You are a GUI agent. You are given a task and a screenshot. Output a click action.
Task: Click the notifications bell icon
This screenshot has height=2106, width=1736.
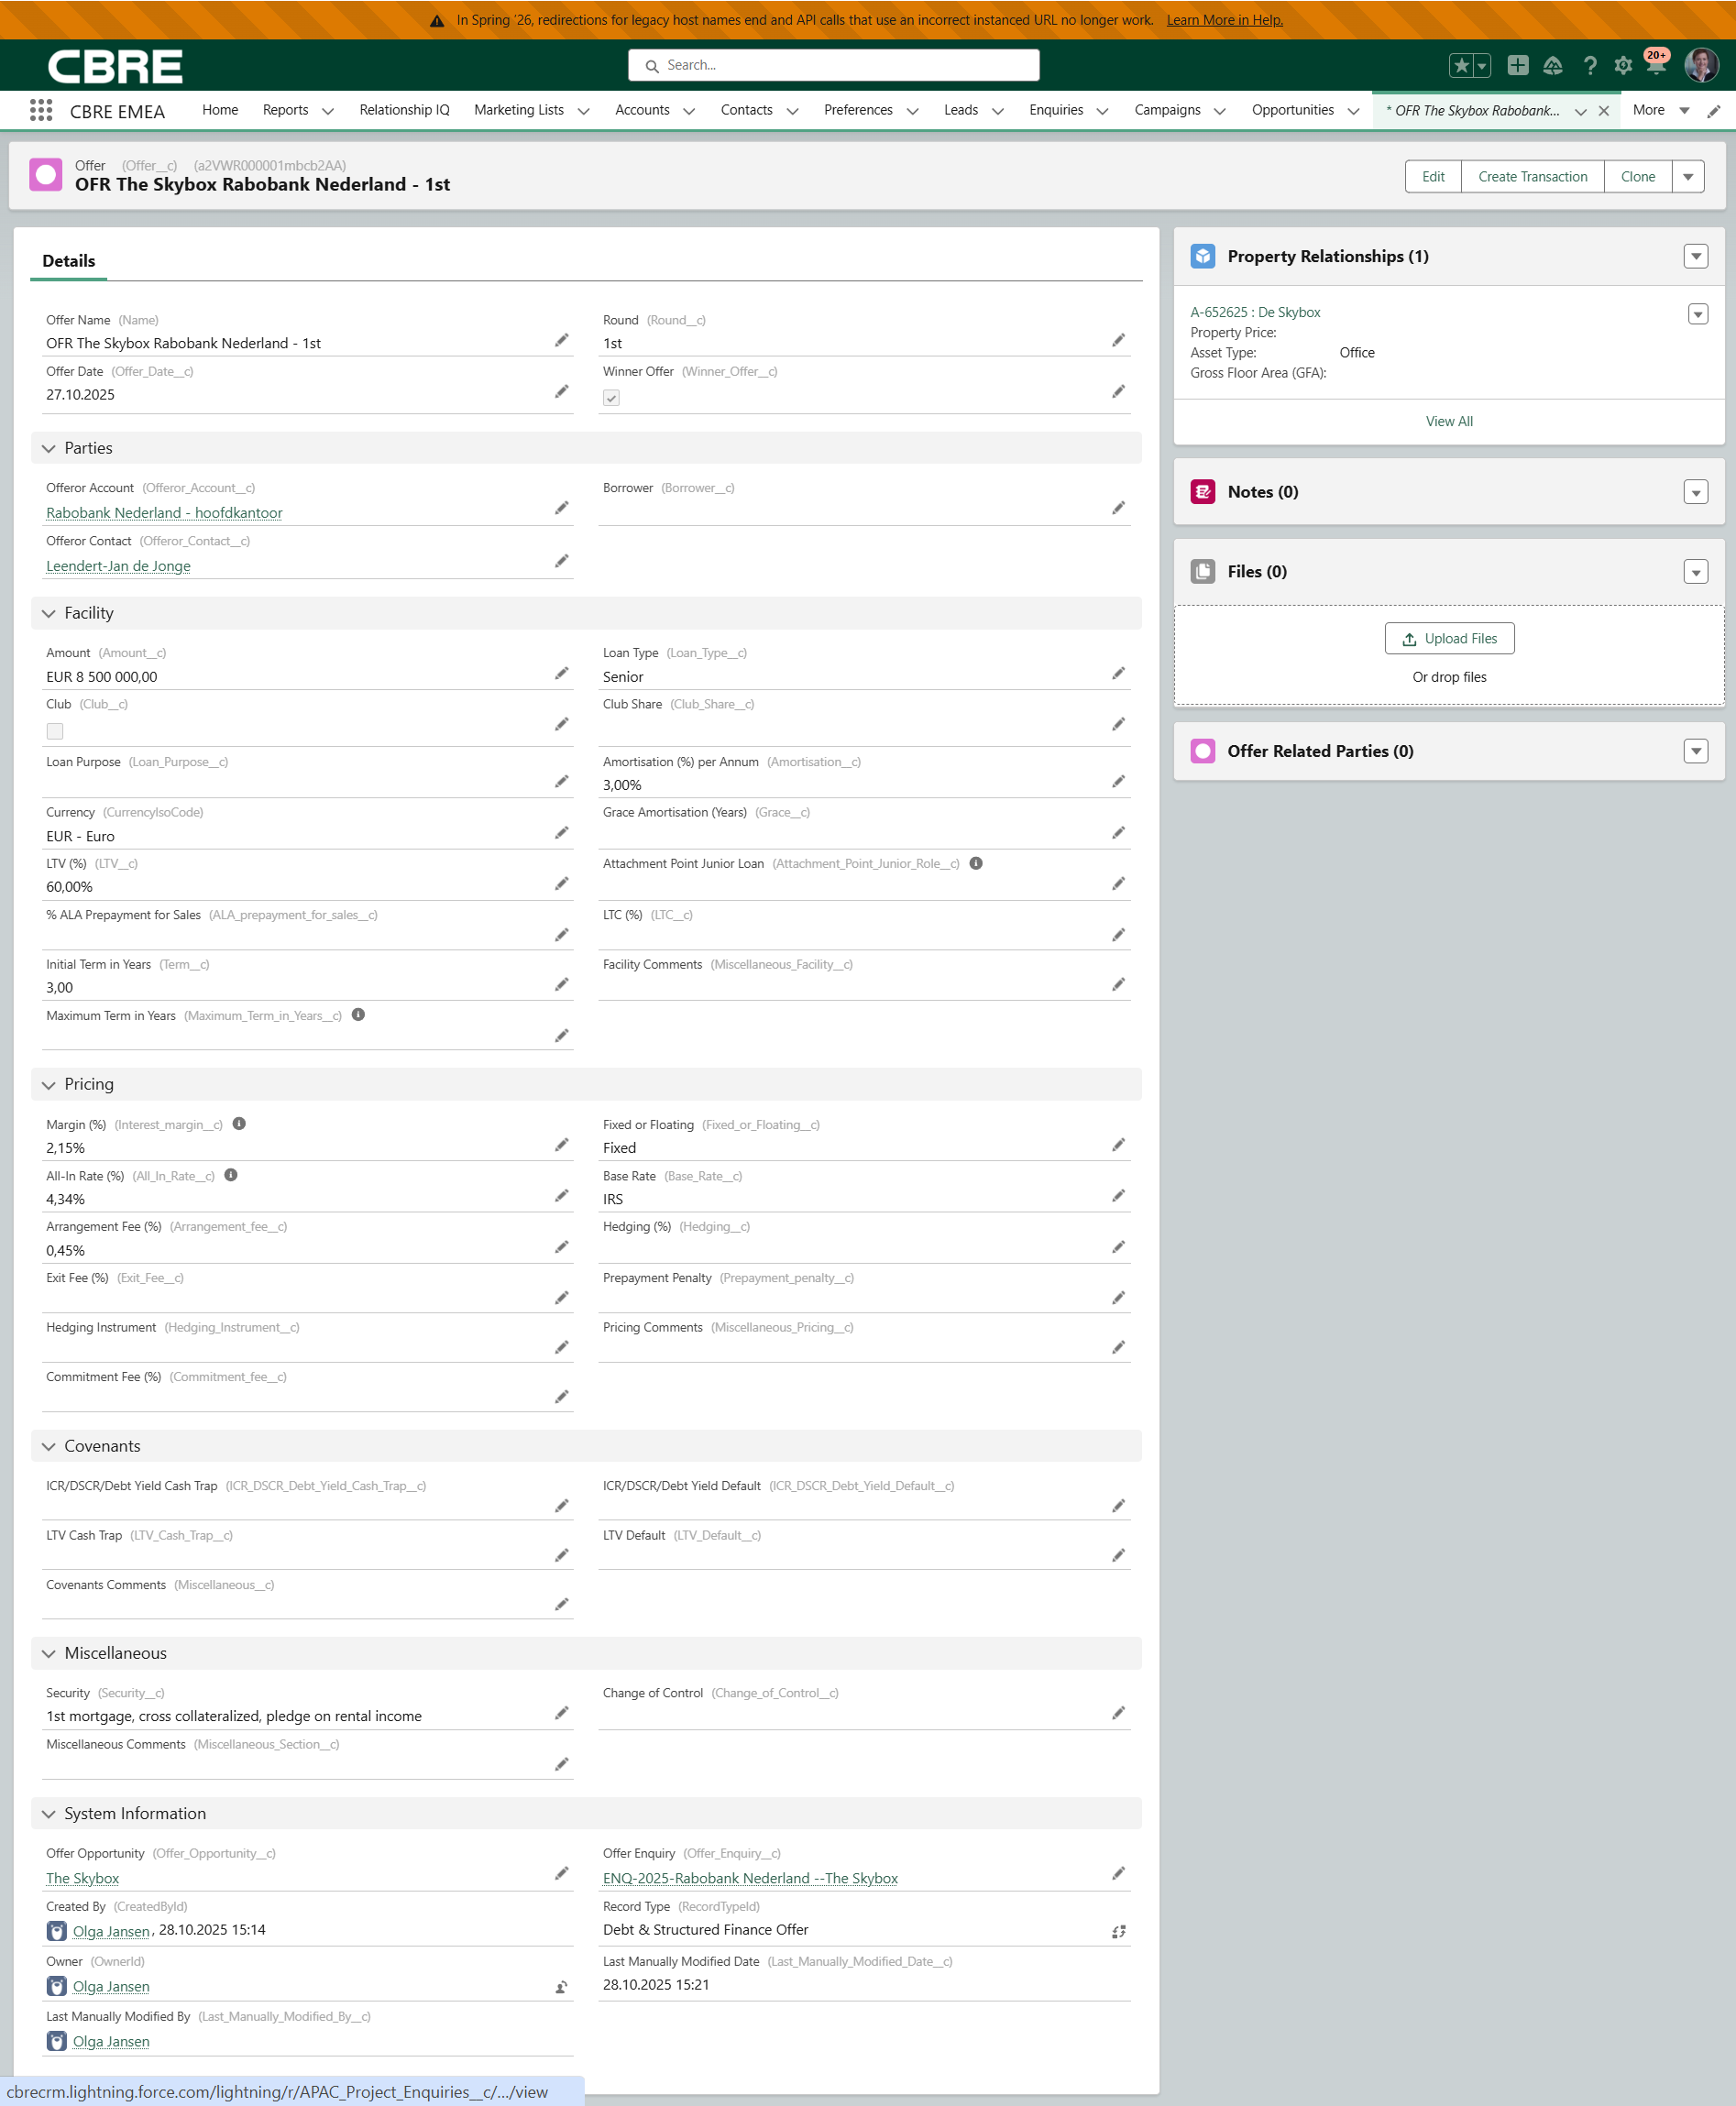[1655, 66]
